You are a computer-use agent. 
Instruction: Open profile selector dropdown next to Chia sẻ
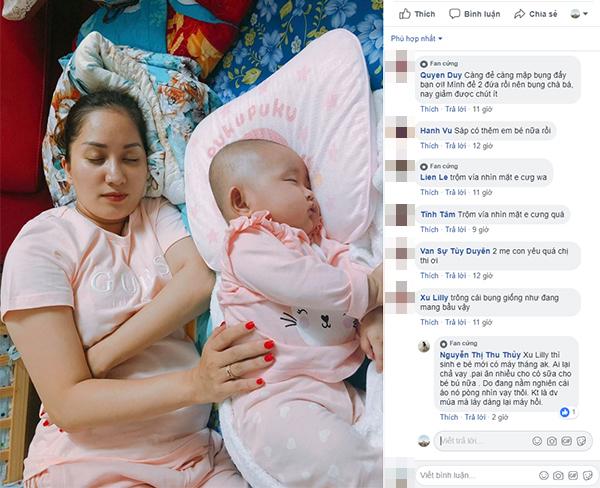(x=579, y=14)
